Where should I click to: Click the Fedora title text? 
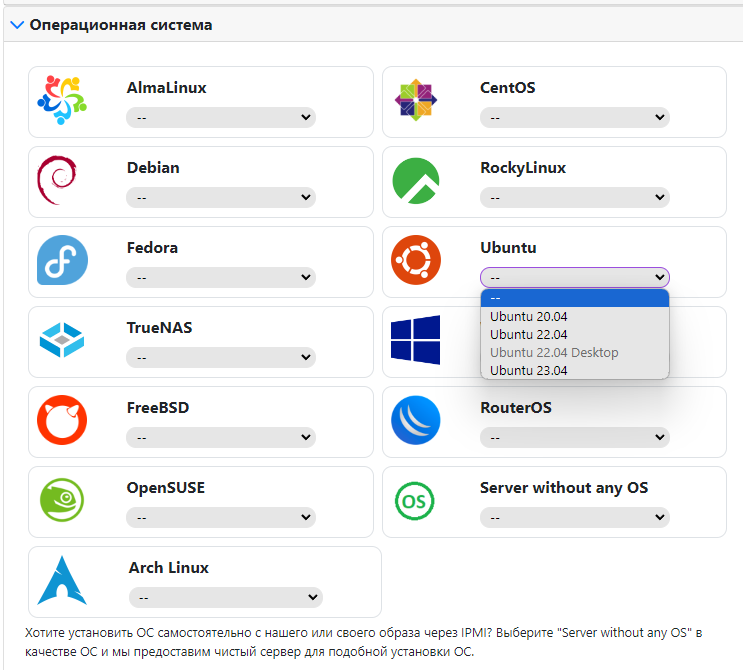click(152, 248)
